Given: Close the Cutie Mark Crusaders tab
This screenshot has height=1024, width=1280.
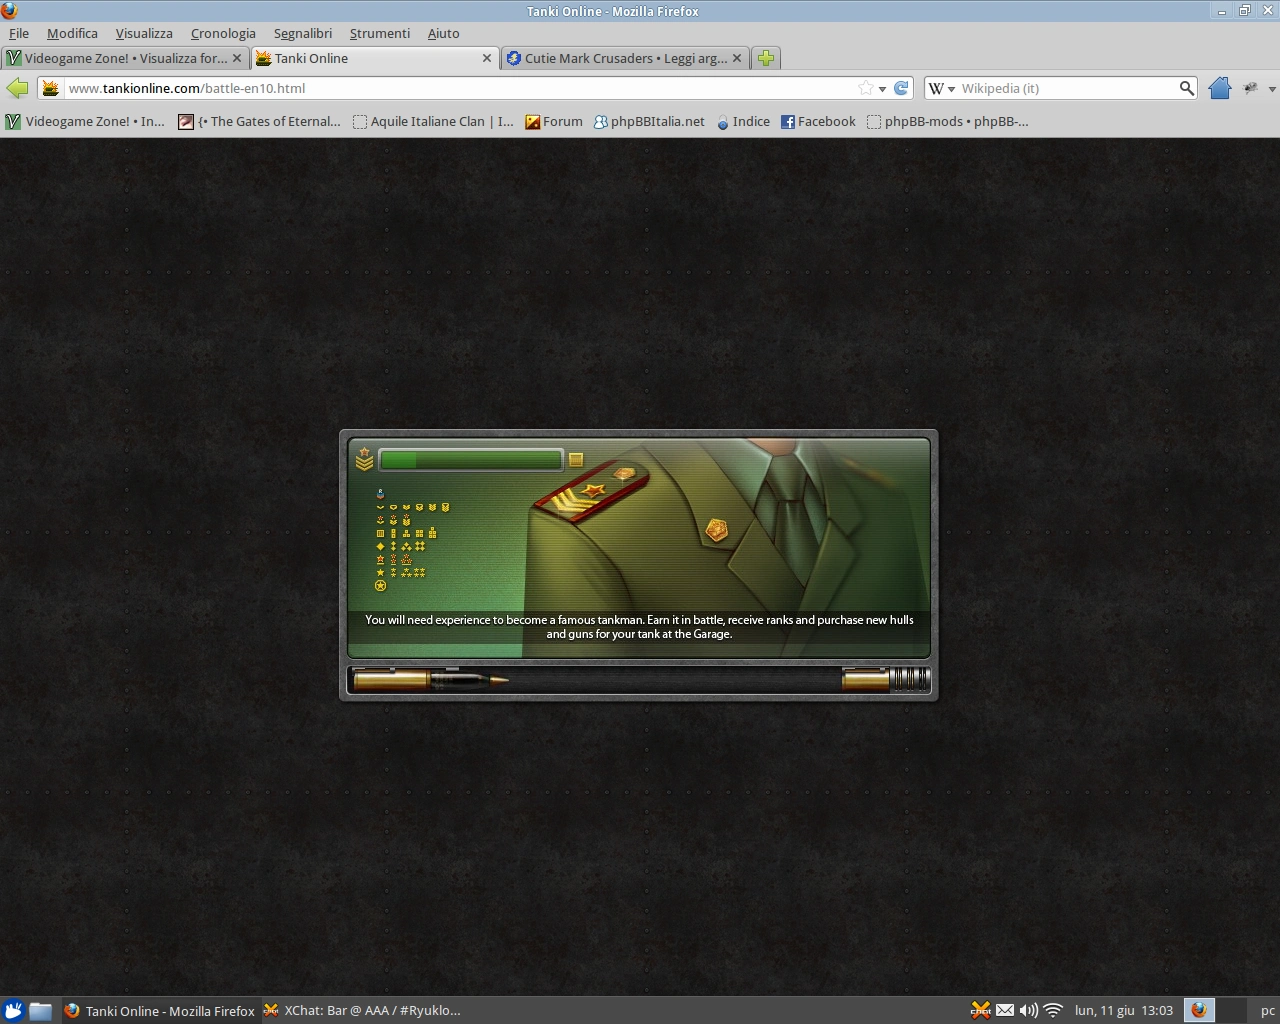Looking at the screenshot, I should [737, 58].
